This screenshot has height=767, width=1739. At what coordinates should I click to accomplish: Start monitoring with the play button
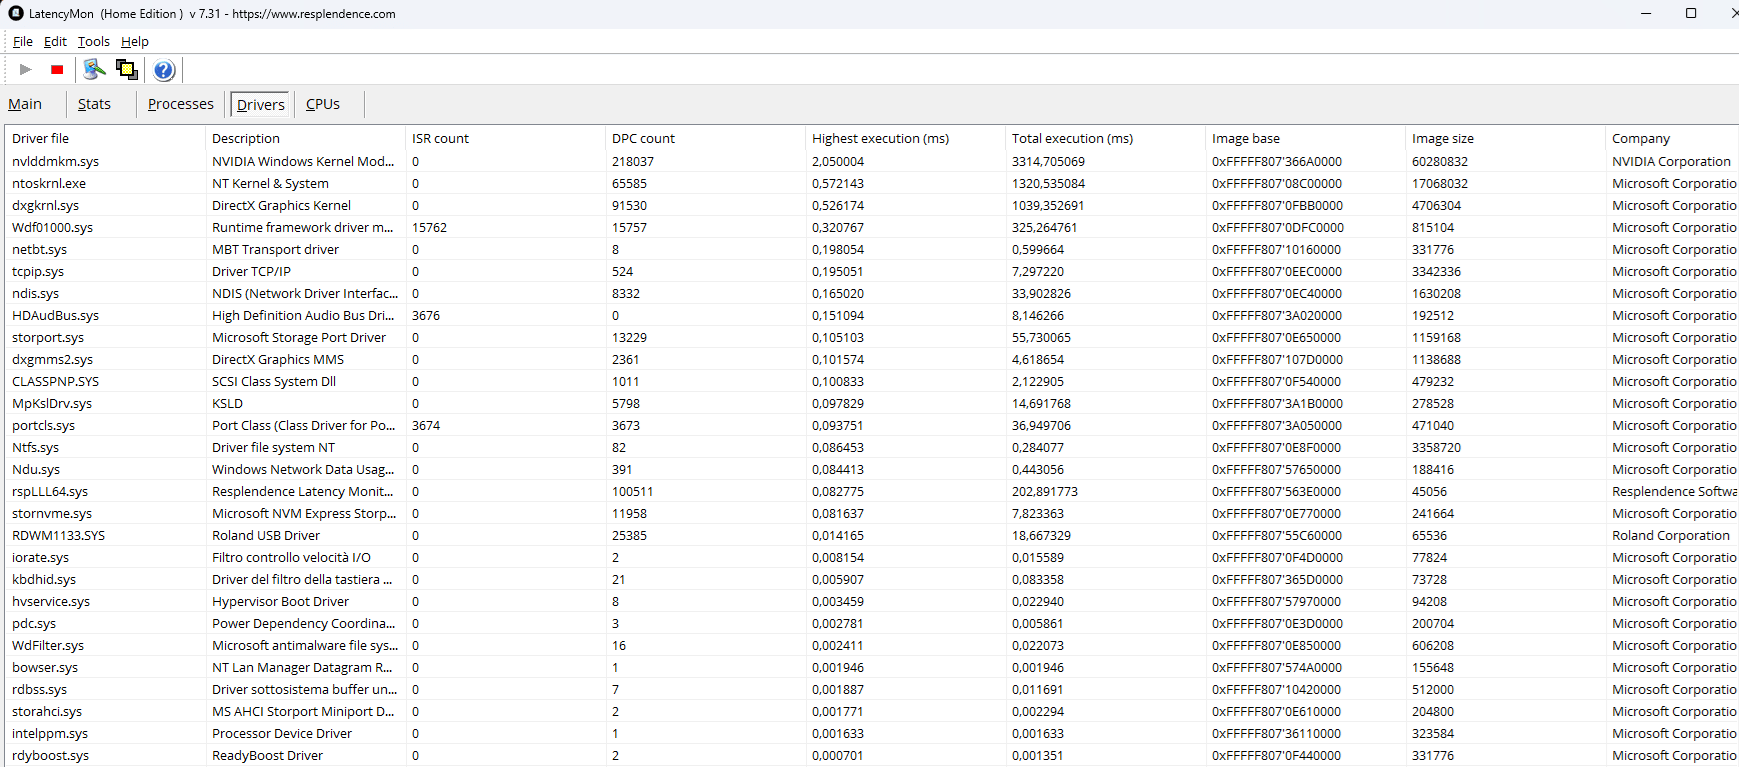pos(26,69)
